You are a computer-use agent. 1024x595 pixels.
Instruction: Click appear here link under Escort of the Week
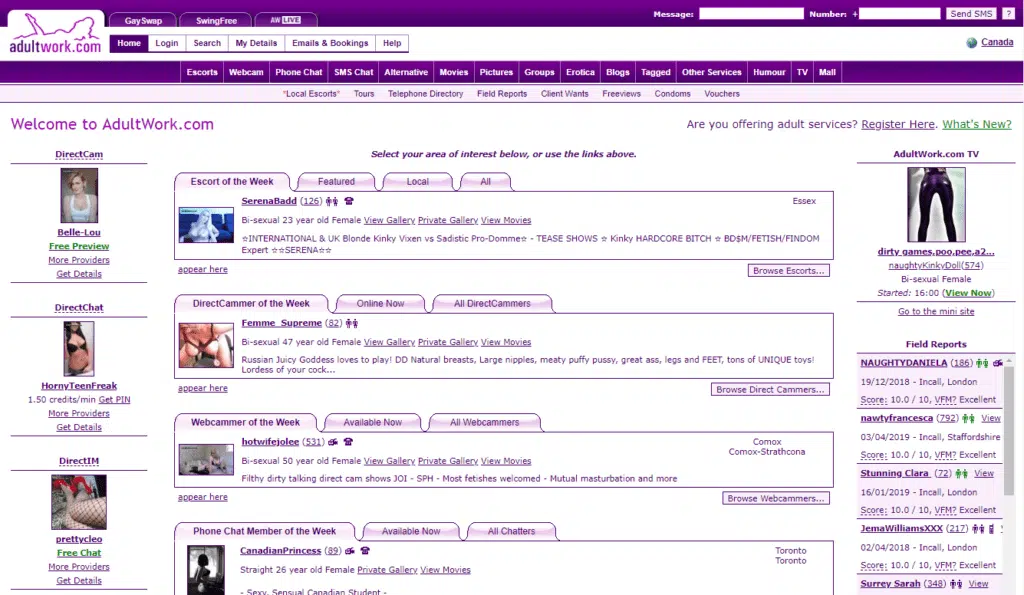202,270
